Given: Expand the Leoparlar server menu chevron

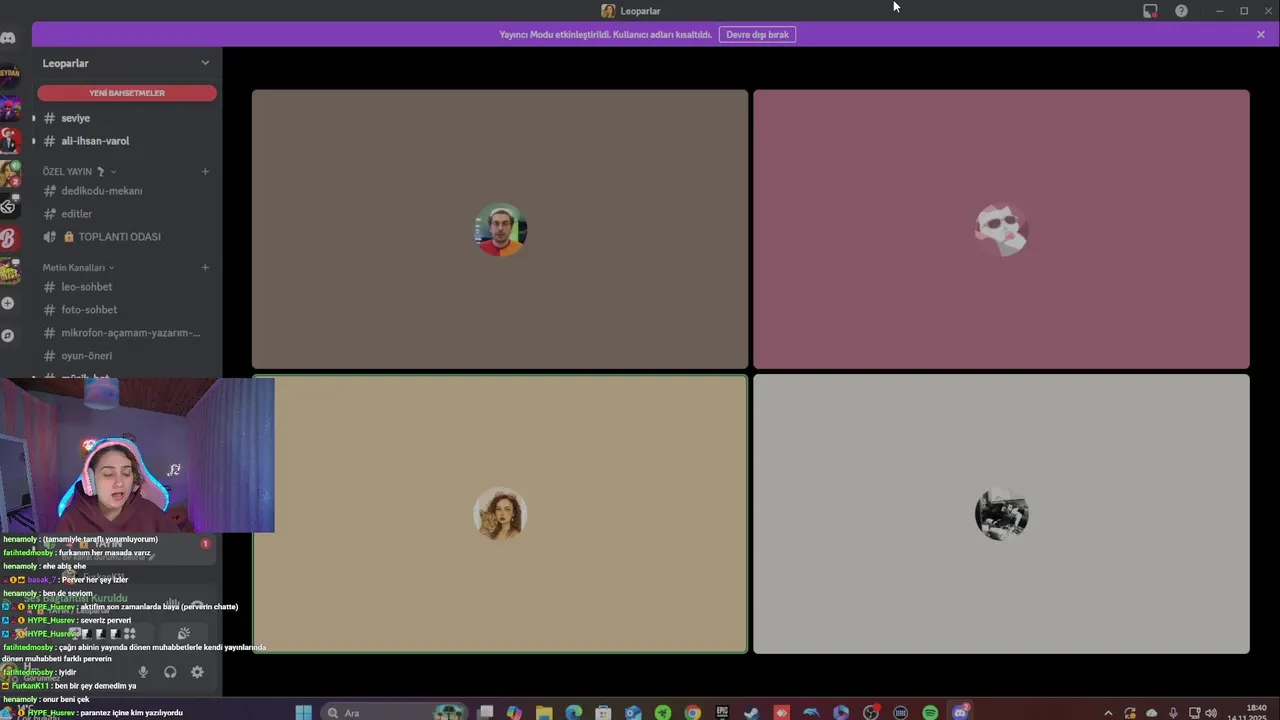Looking at the screenshot, I should [x=205, y=63].
